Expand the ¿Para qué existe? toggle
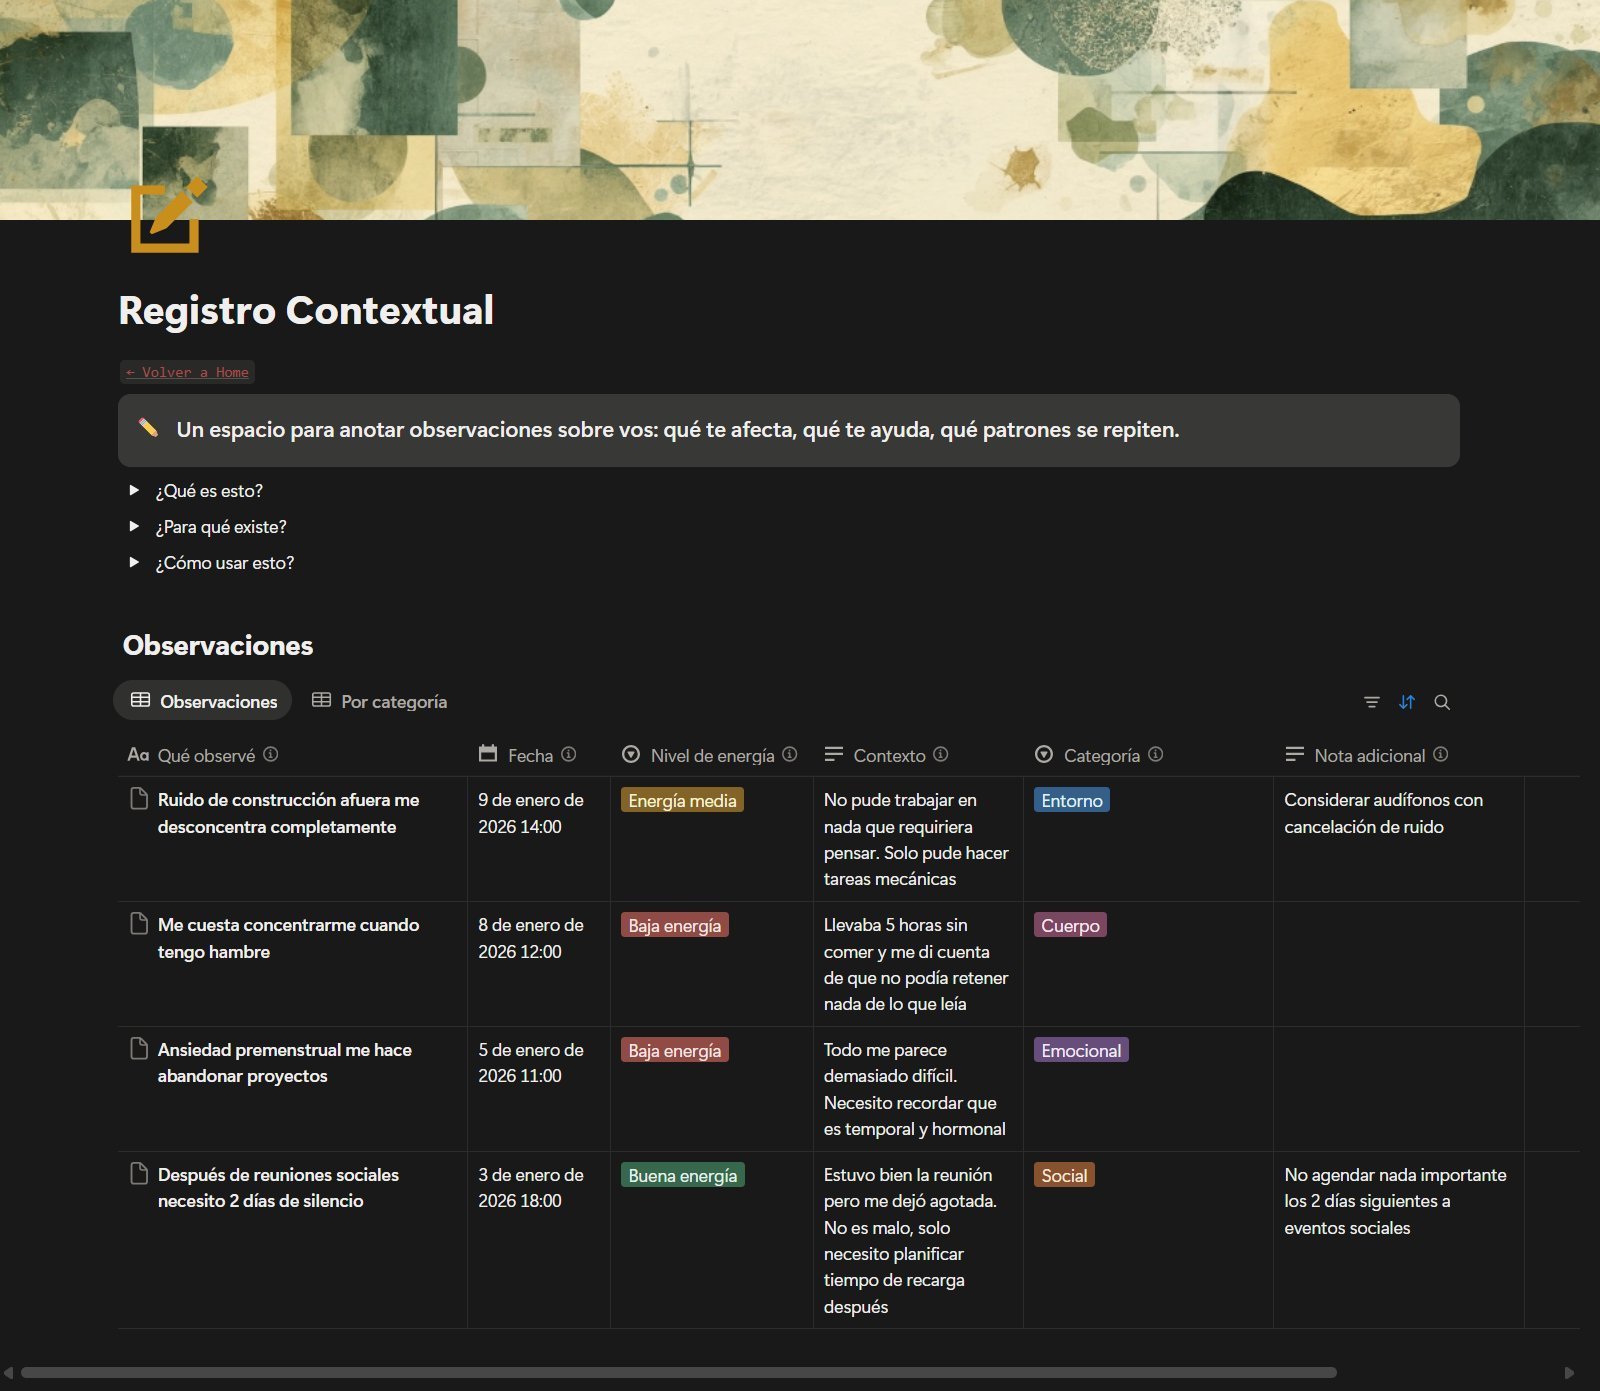Image resolution: width=1600 pixels, height=1391 pixels. coord(134,527)
